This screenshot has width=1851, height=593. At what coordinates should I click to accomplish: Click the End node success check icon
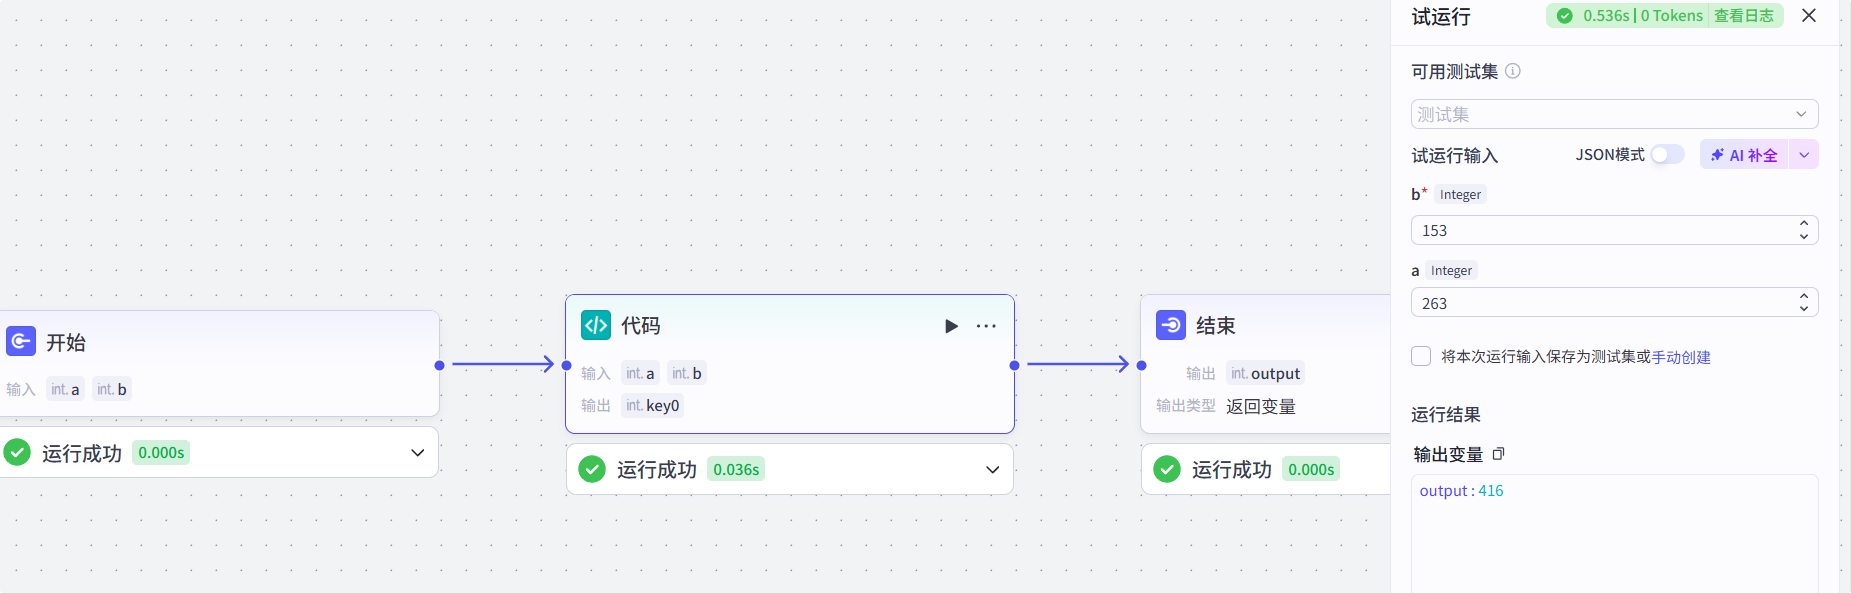click(1167, 469)
